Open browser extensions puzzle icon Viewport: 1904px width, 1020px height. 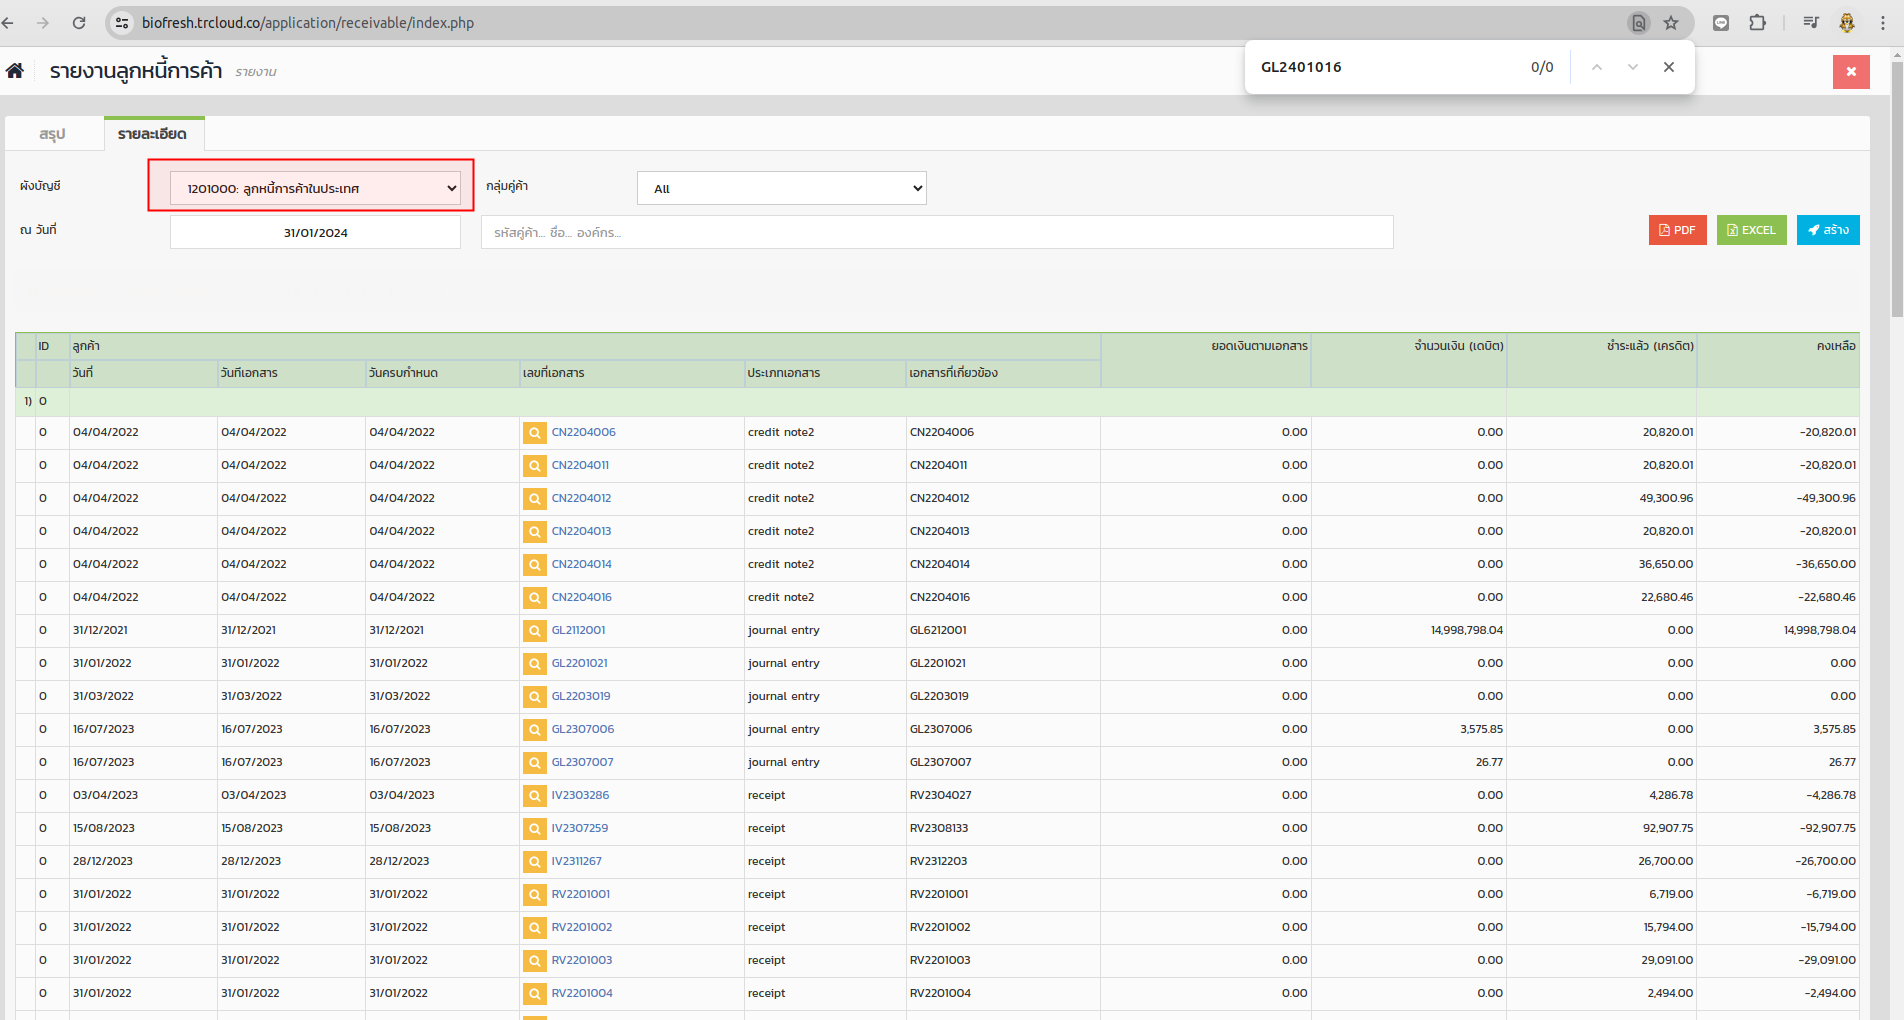click(x=1757, y=23)
